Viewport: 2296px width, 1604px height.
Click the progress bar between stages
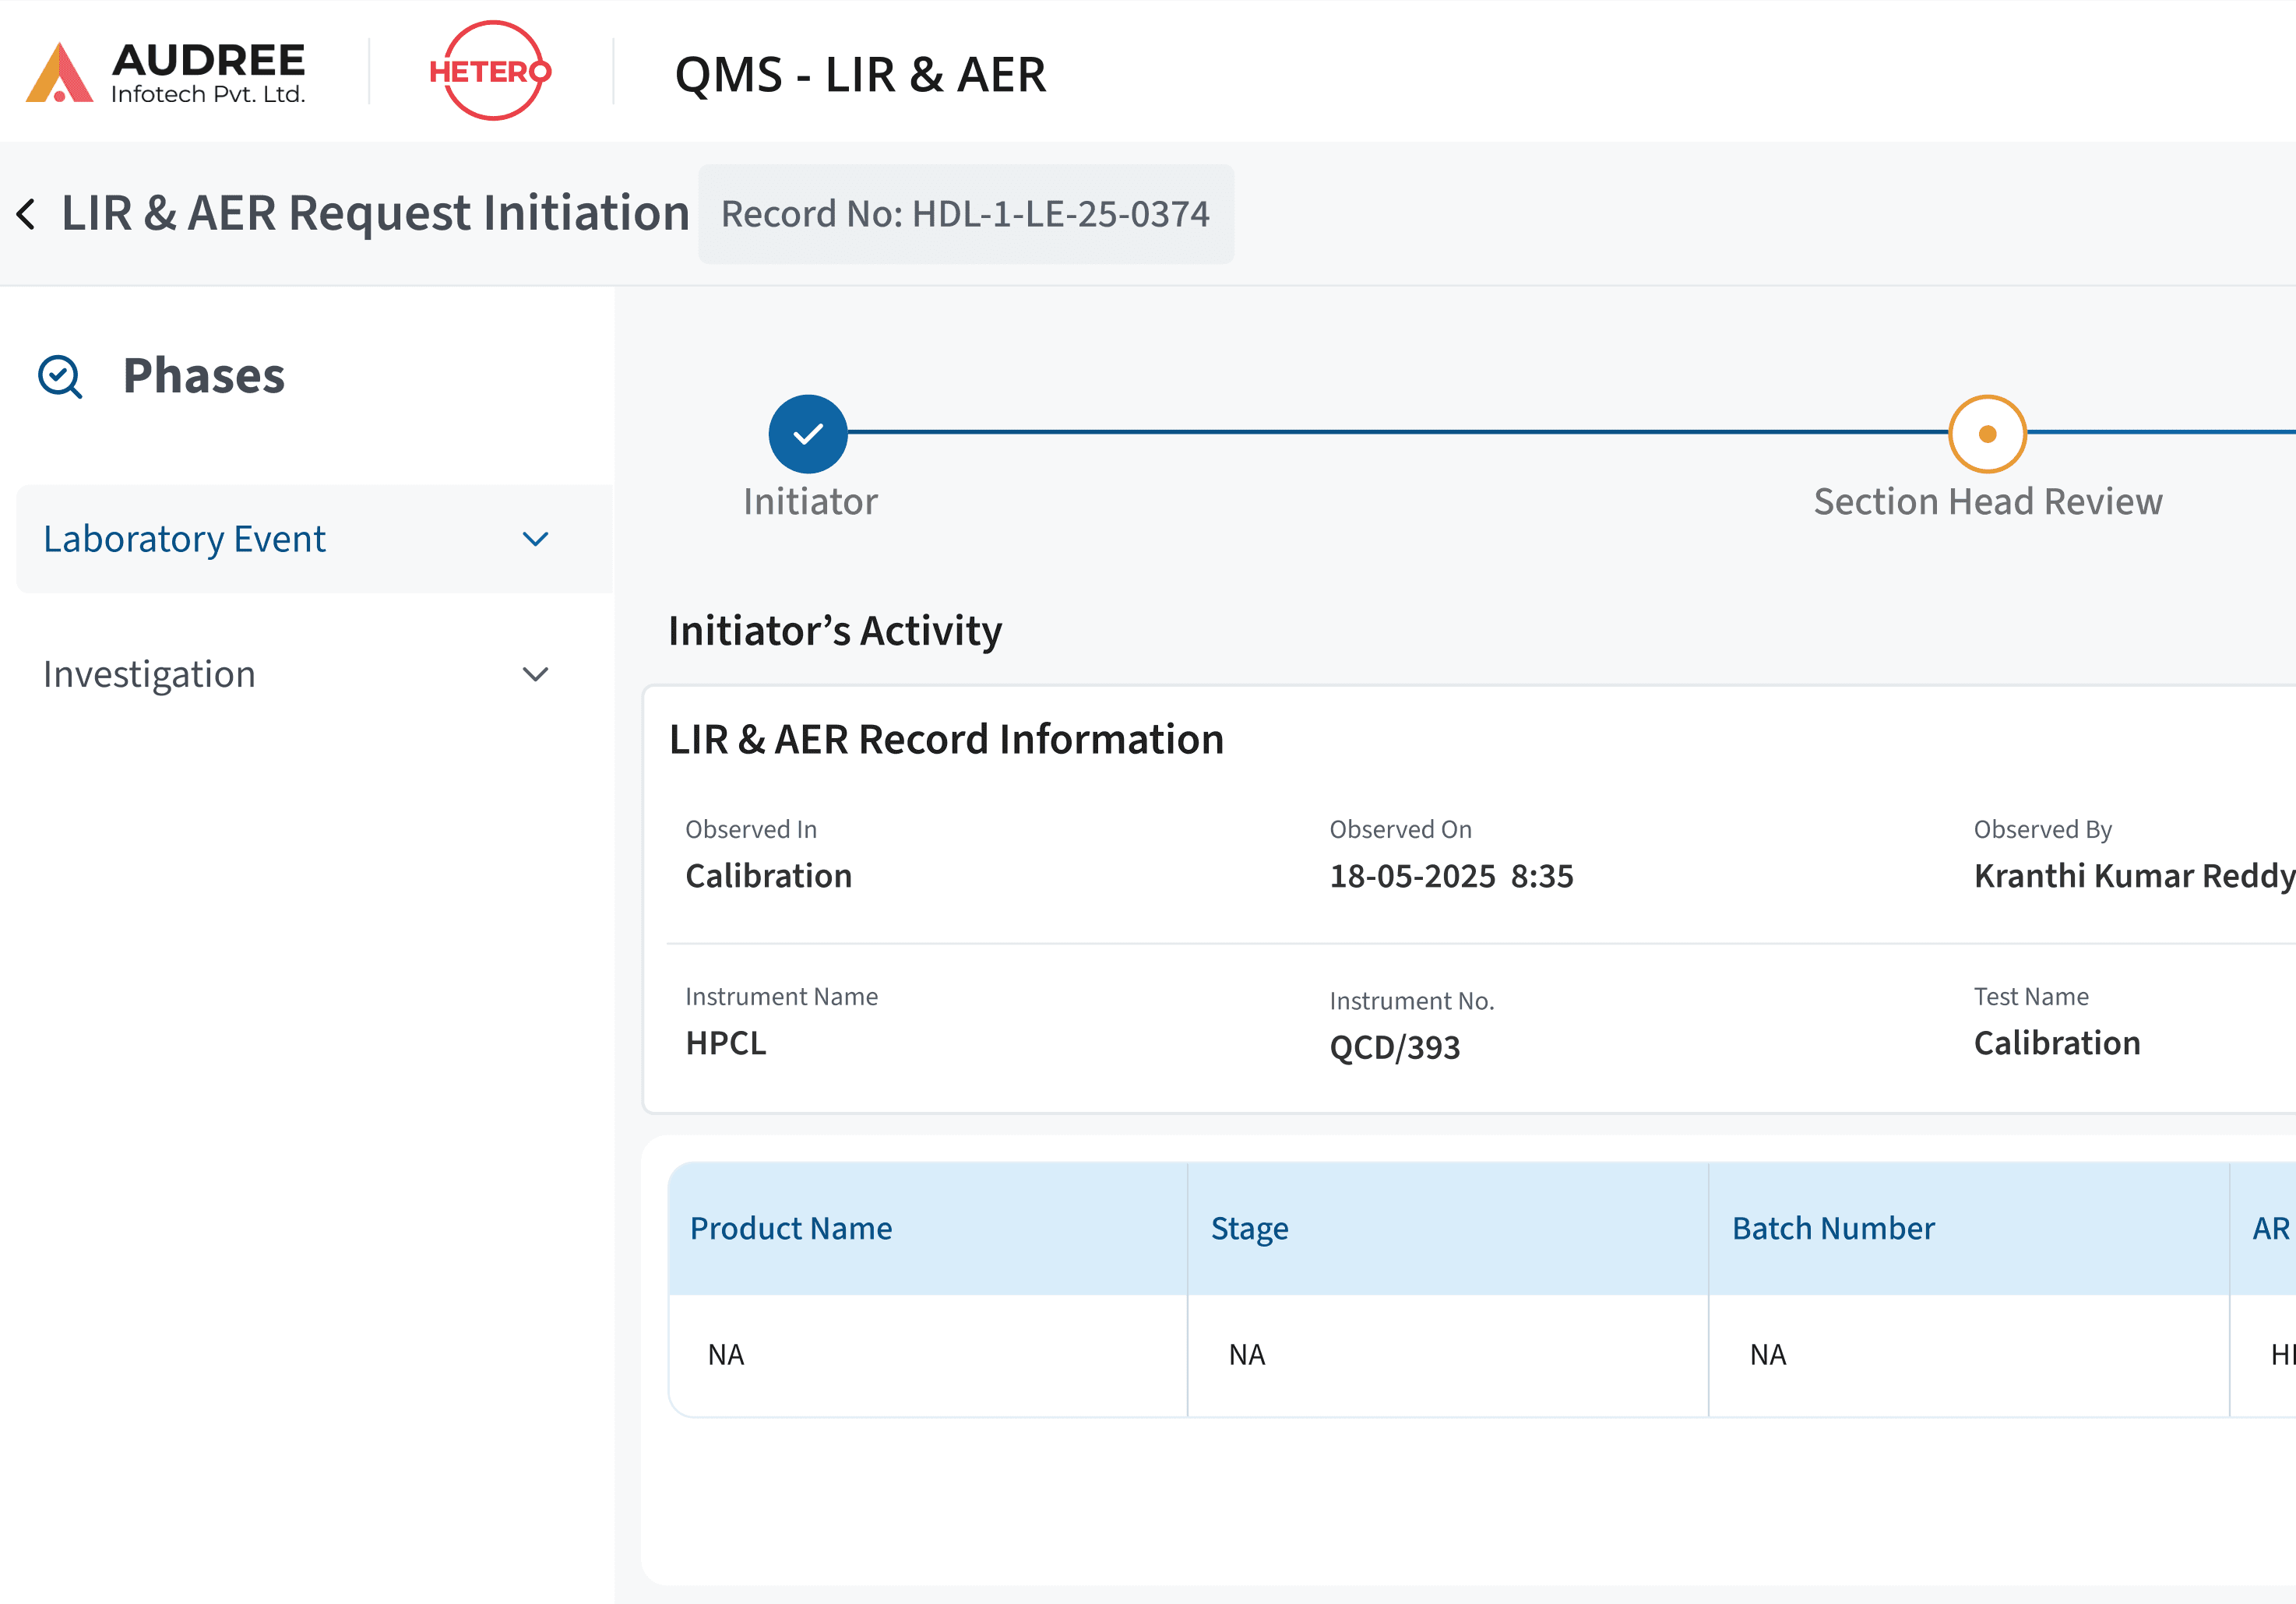click(x=1400, y=433)
